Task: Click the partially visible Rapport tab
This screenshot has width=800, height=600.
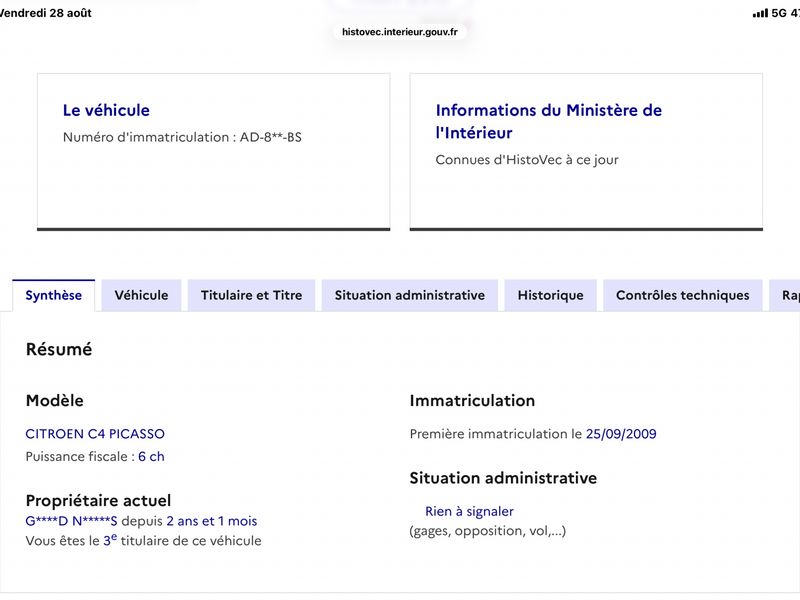Action: click(785, 295)
